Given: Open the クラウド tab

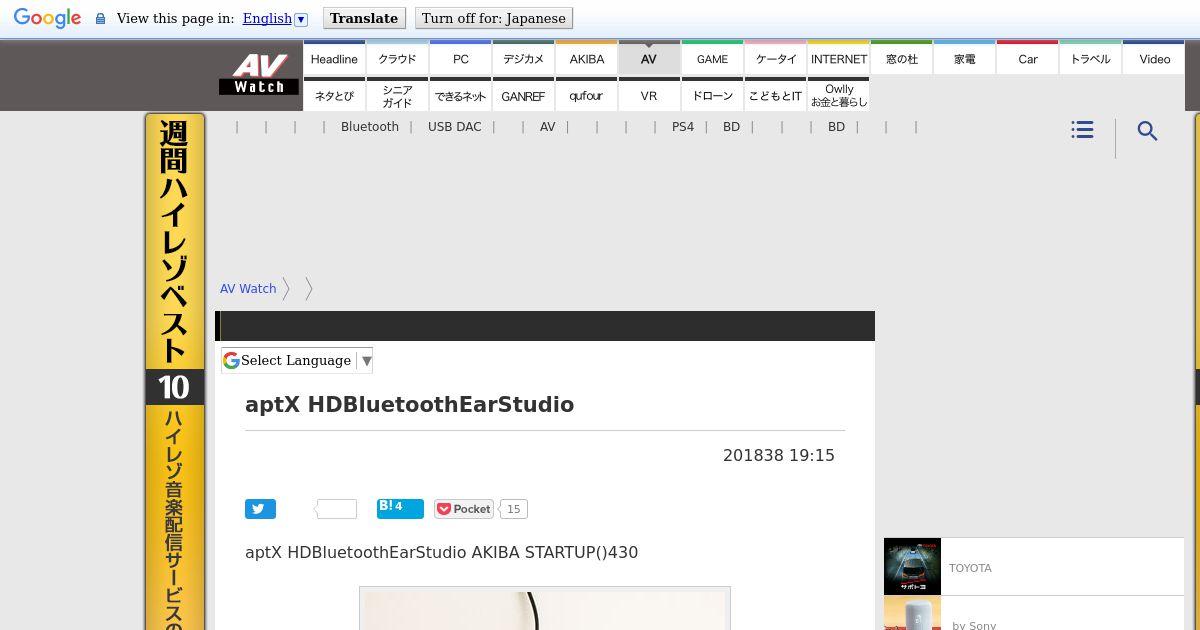Looking at the screenshot, I should pos(397,59).
